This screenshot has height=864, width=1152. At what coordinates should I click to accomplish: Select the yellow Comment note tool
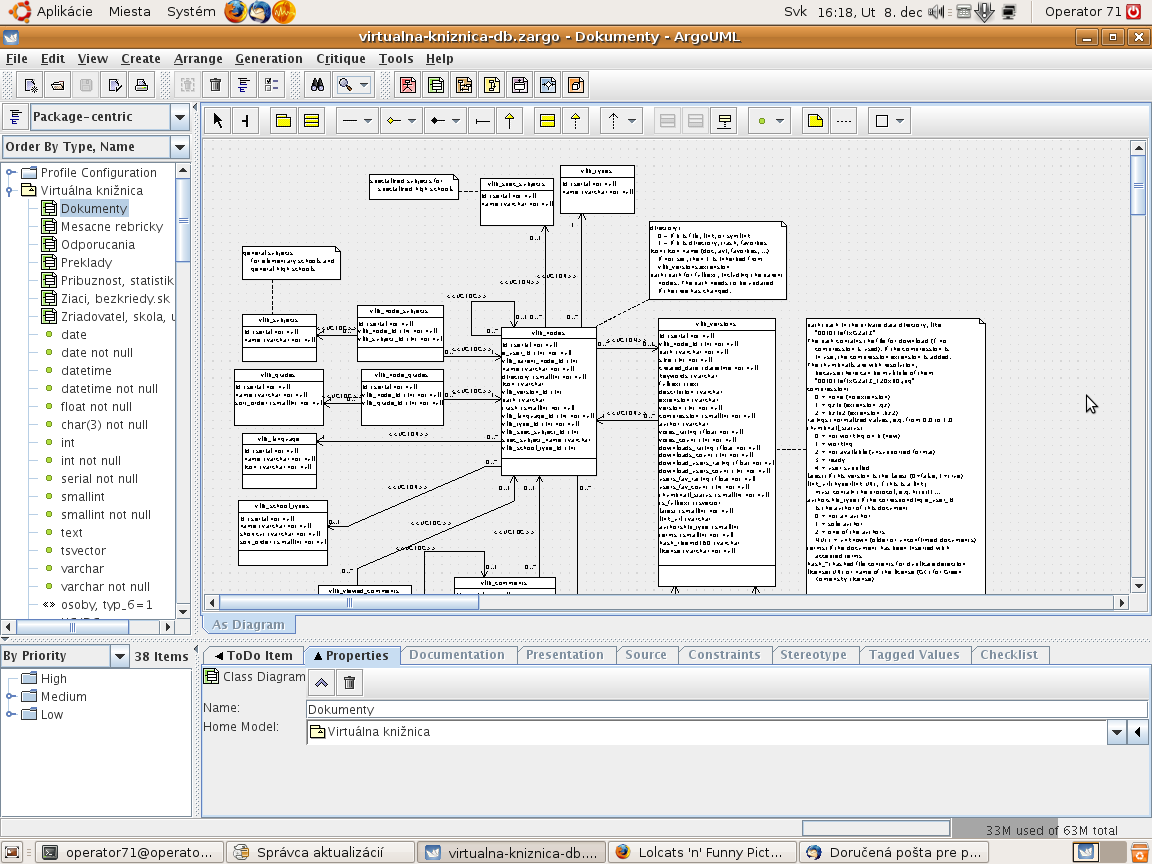click(x=815, y=121)
